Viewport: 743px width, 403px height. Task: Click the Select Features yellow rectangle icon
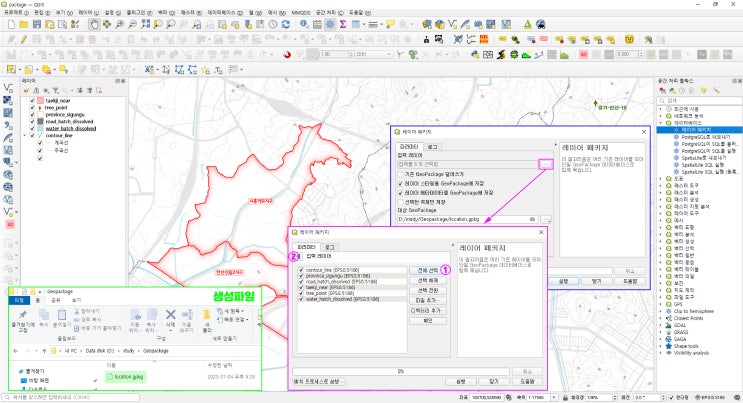pos(11,70)
